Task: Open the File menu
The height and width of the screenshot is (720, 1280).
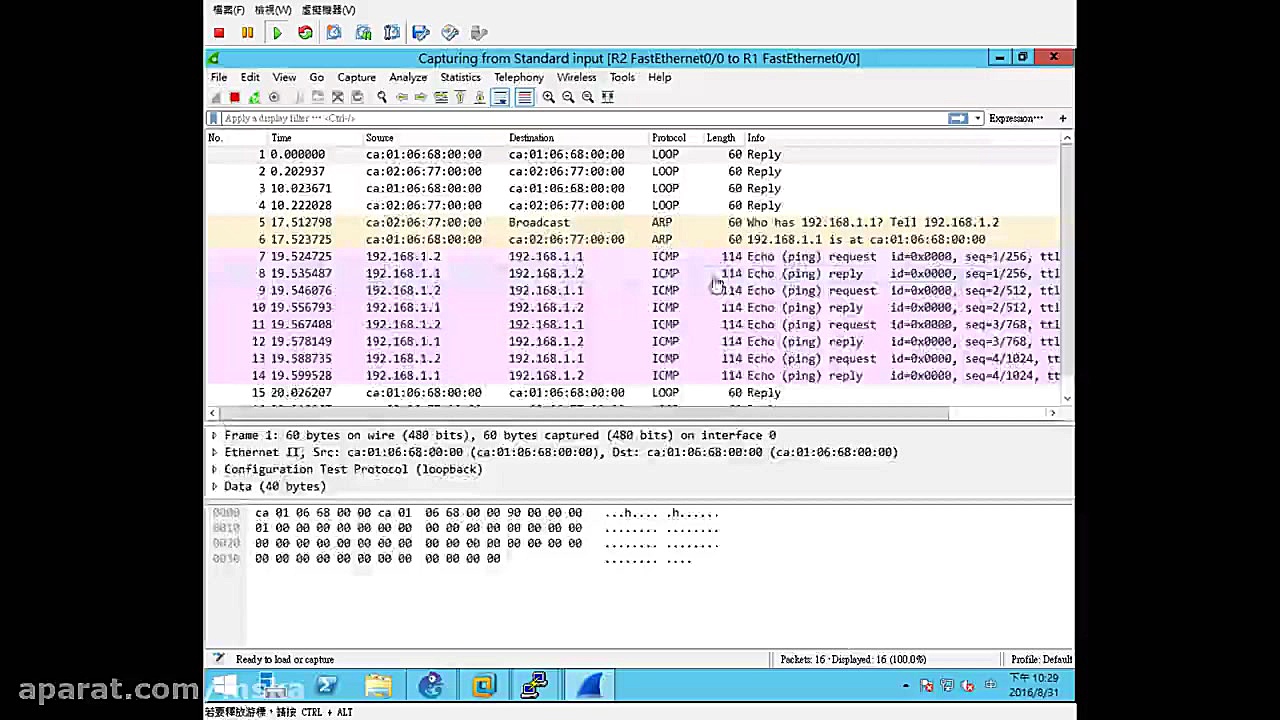Action: point(218,77)
